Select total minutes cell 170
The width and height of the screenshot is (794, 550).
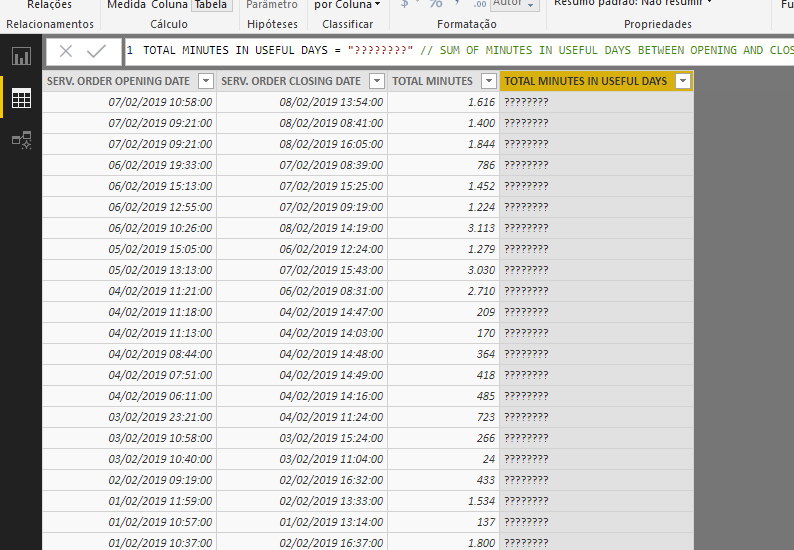click(x=444, y=333)
